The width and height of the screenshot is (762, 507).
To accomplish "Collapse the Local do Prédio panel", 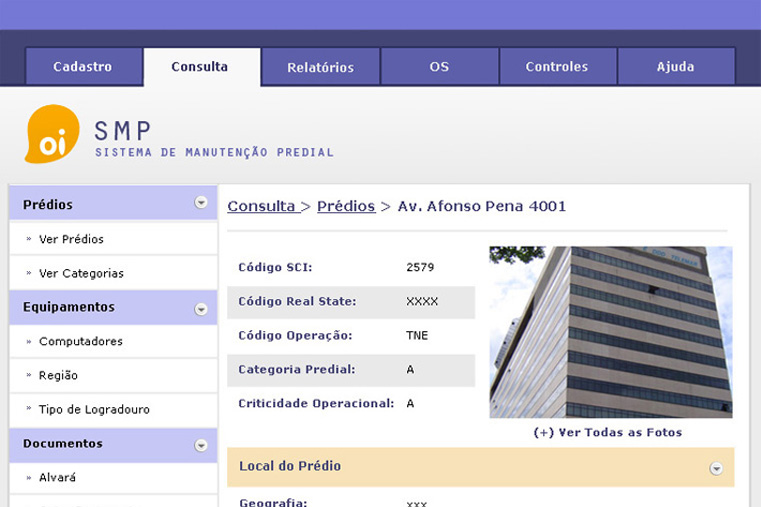I will [x=716, y=467].
